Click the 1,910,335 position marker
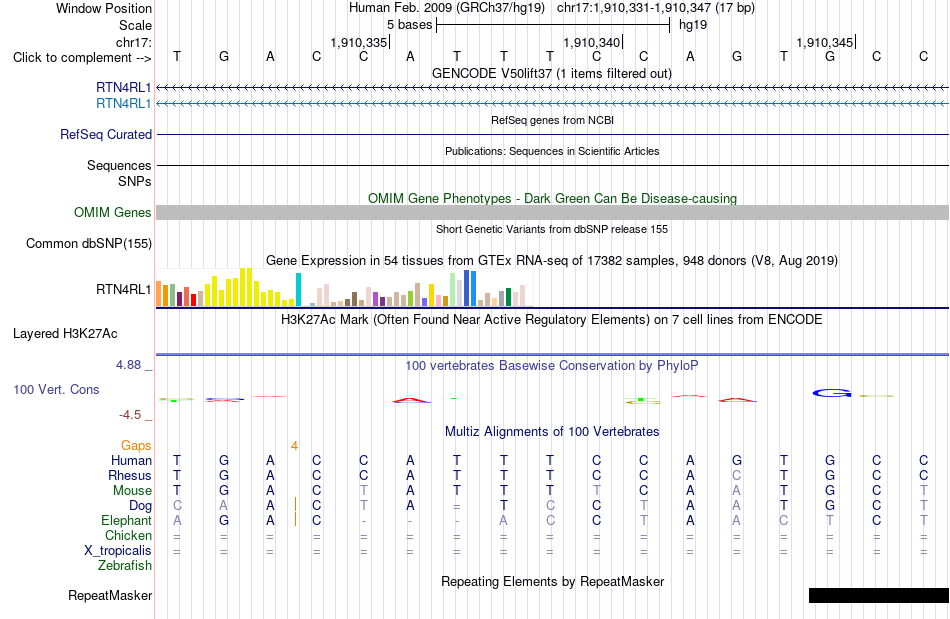The width and height of the screenshot is (950, 619). point(359,42)
